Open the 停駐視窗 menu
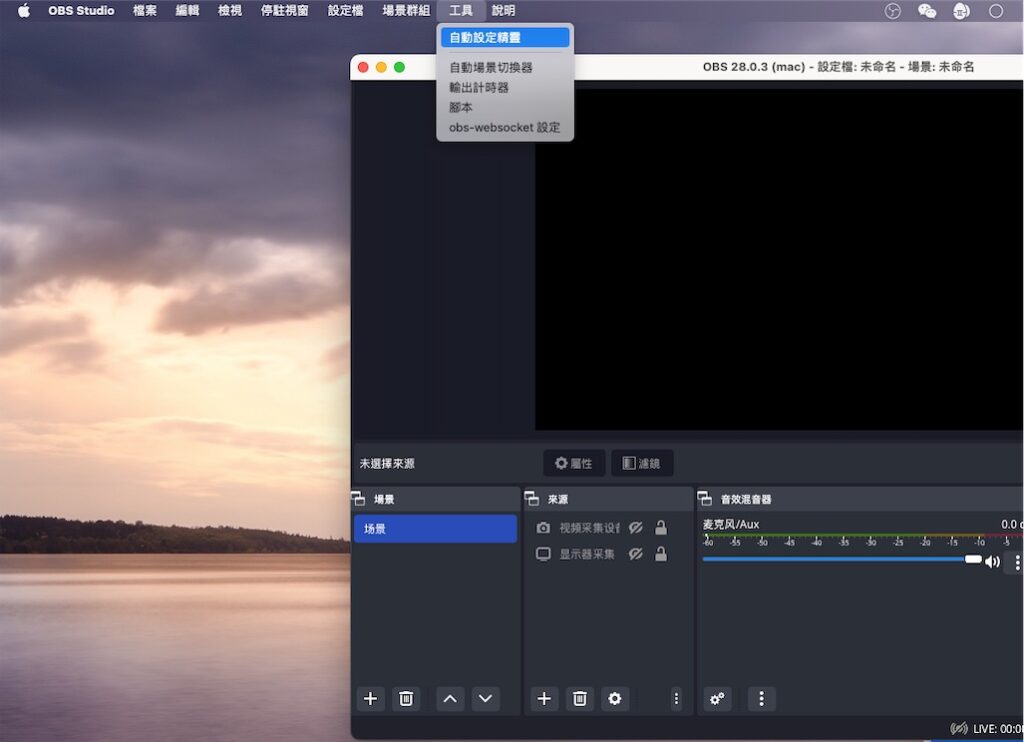The width and height of the screenshot is (1024, 742). (x=284, y=10)
